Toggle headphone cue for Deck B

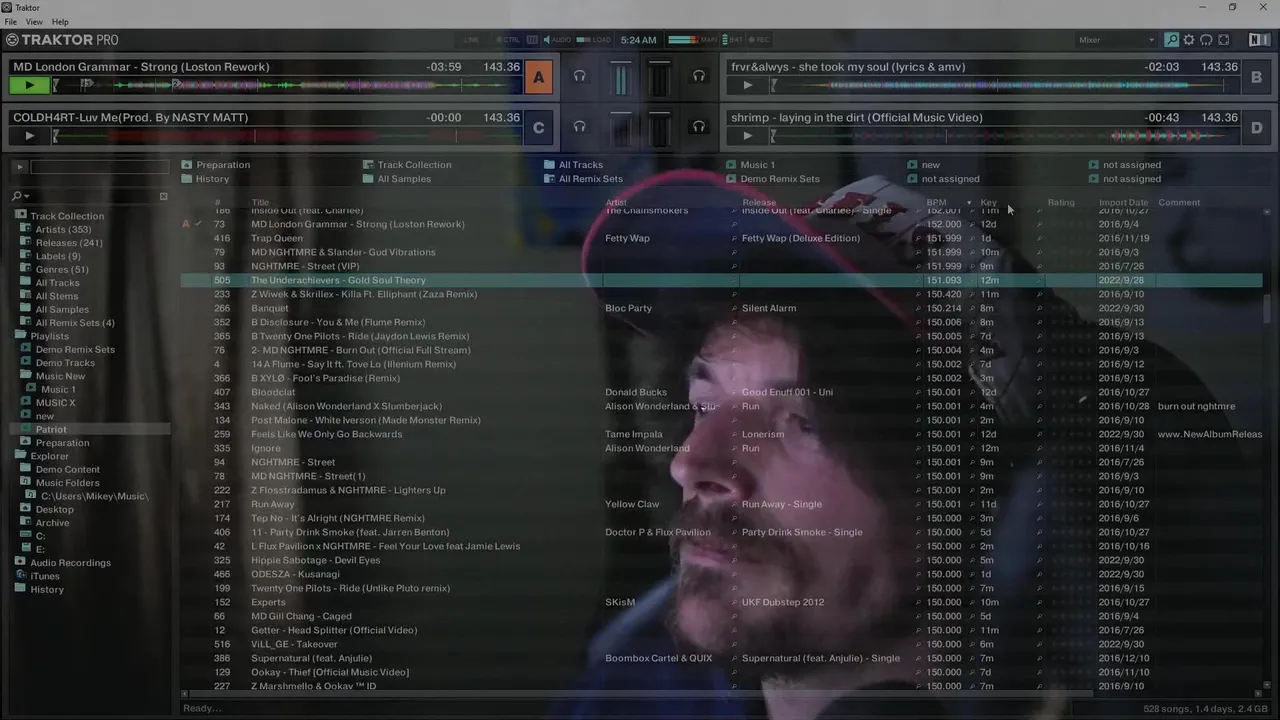coord(699,76)
